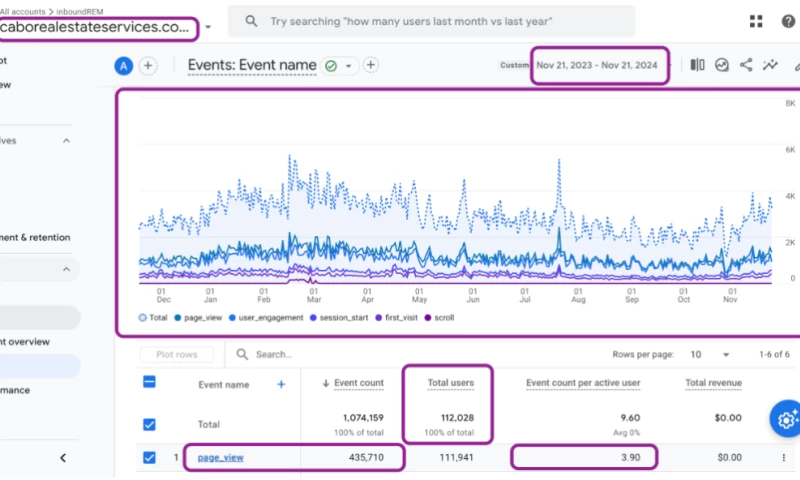Viewport: 800px width, 480px height.
Task: Click the Total users value 112,028
Action: point(457,418)
